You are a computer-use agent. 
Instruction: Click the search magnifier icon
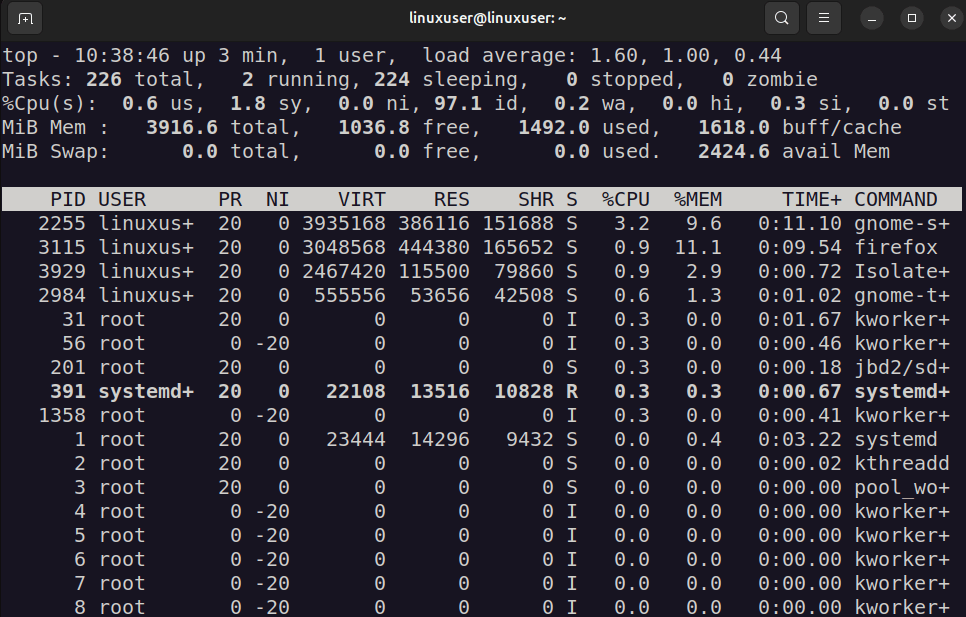click(781, 18)
